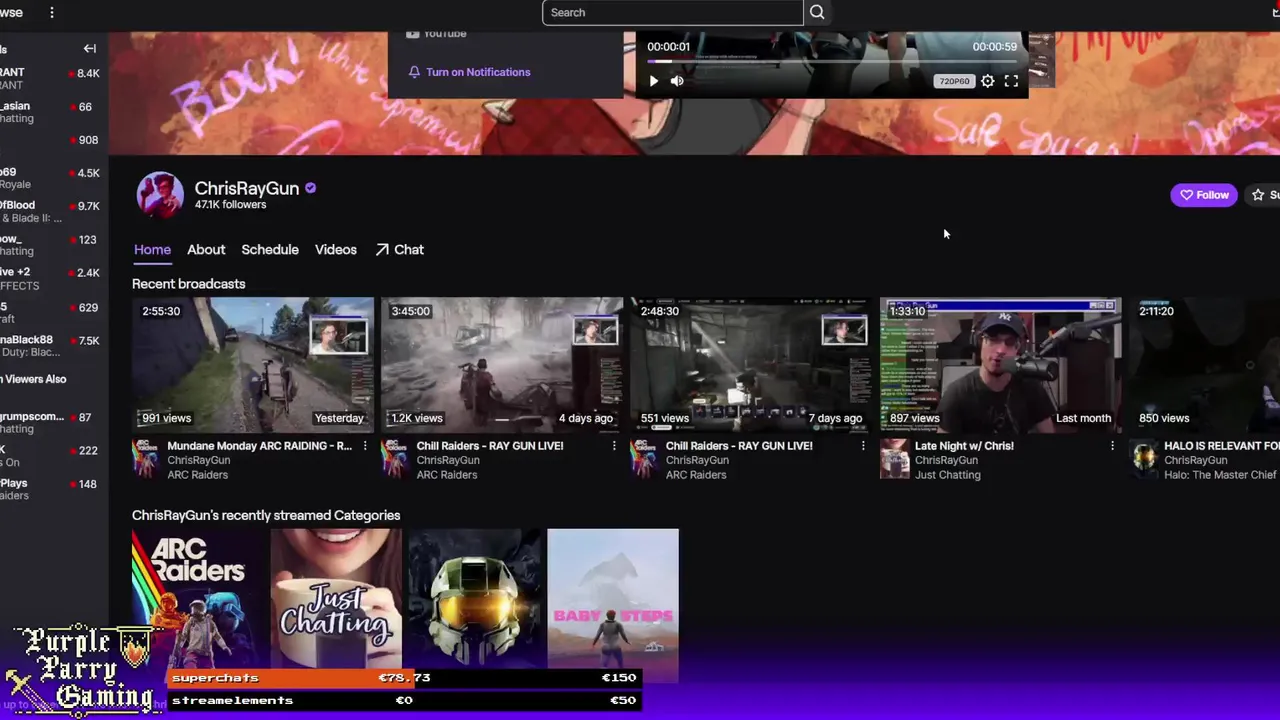1280x720 pixels.
Task: Click the ChrisRayGun profile avatar
Action: 160,195
